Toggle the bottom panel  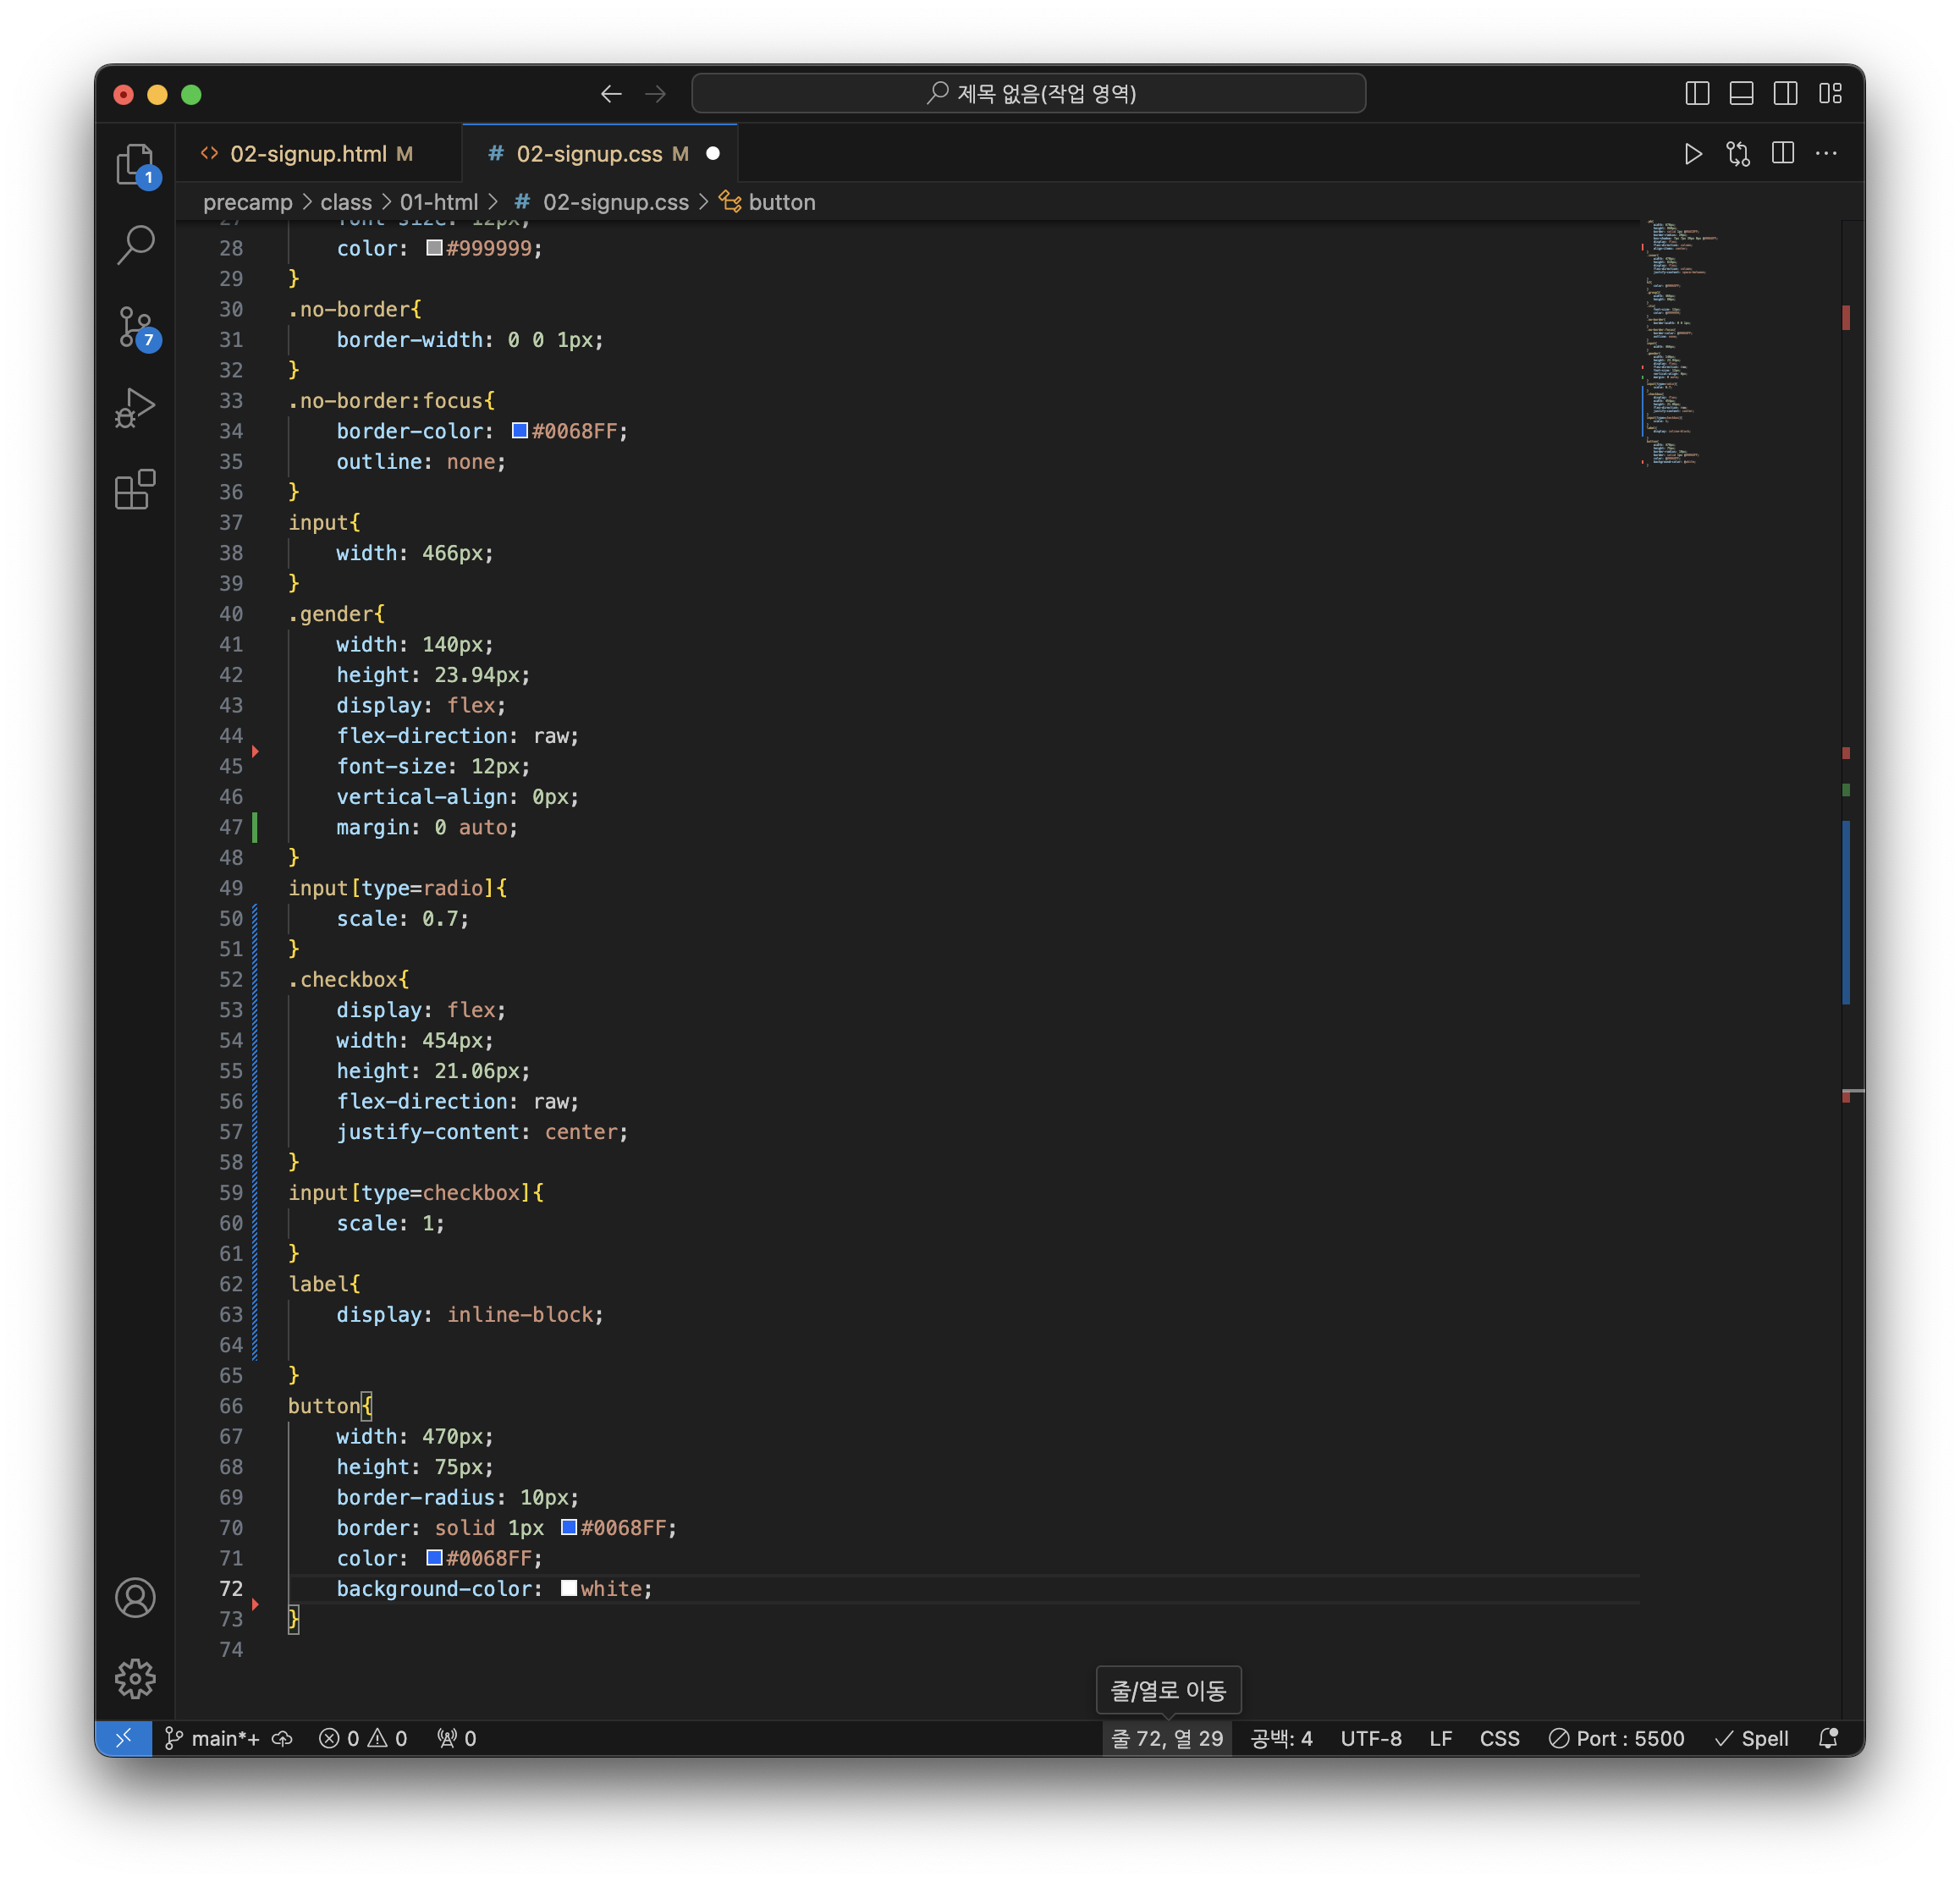[x=1741, y=94]
